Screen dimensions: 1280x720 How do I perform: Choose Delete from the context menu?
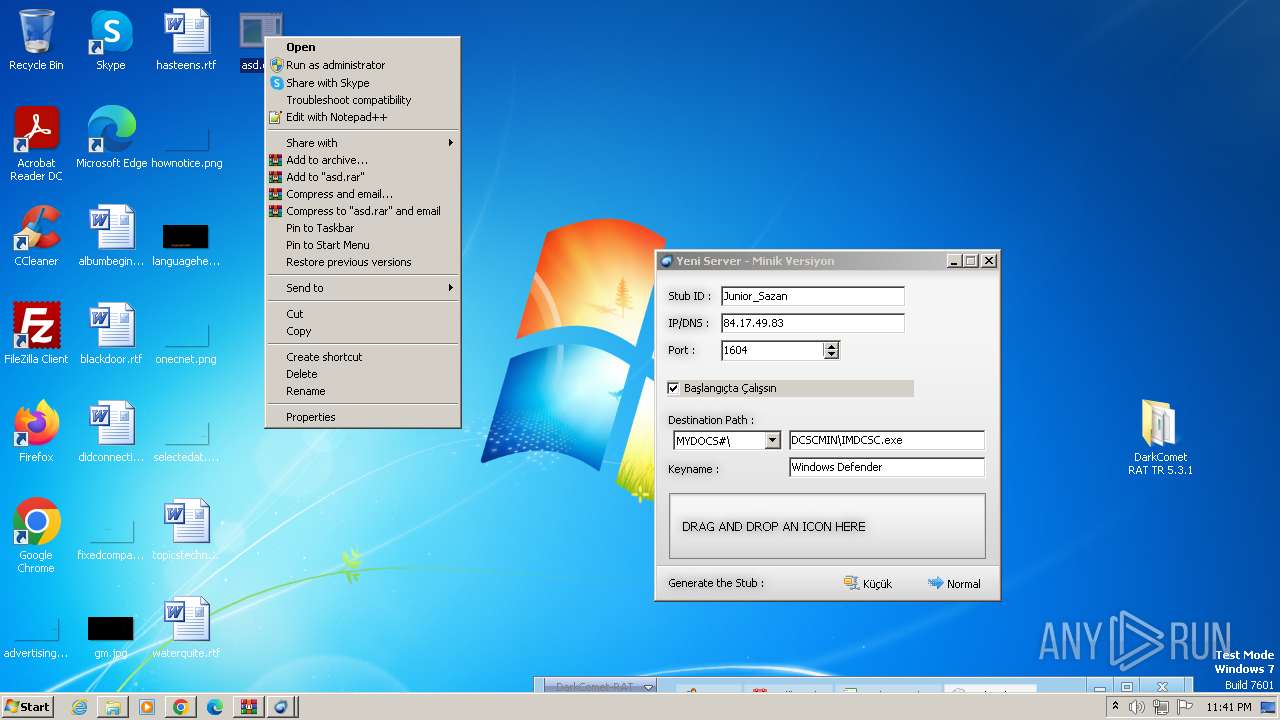pos(362,374)
